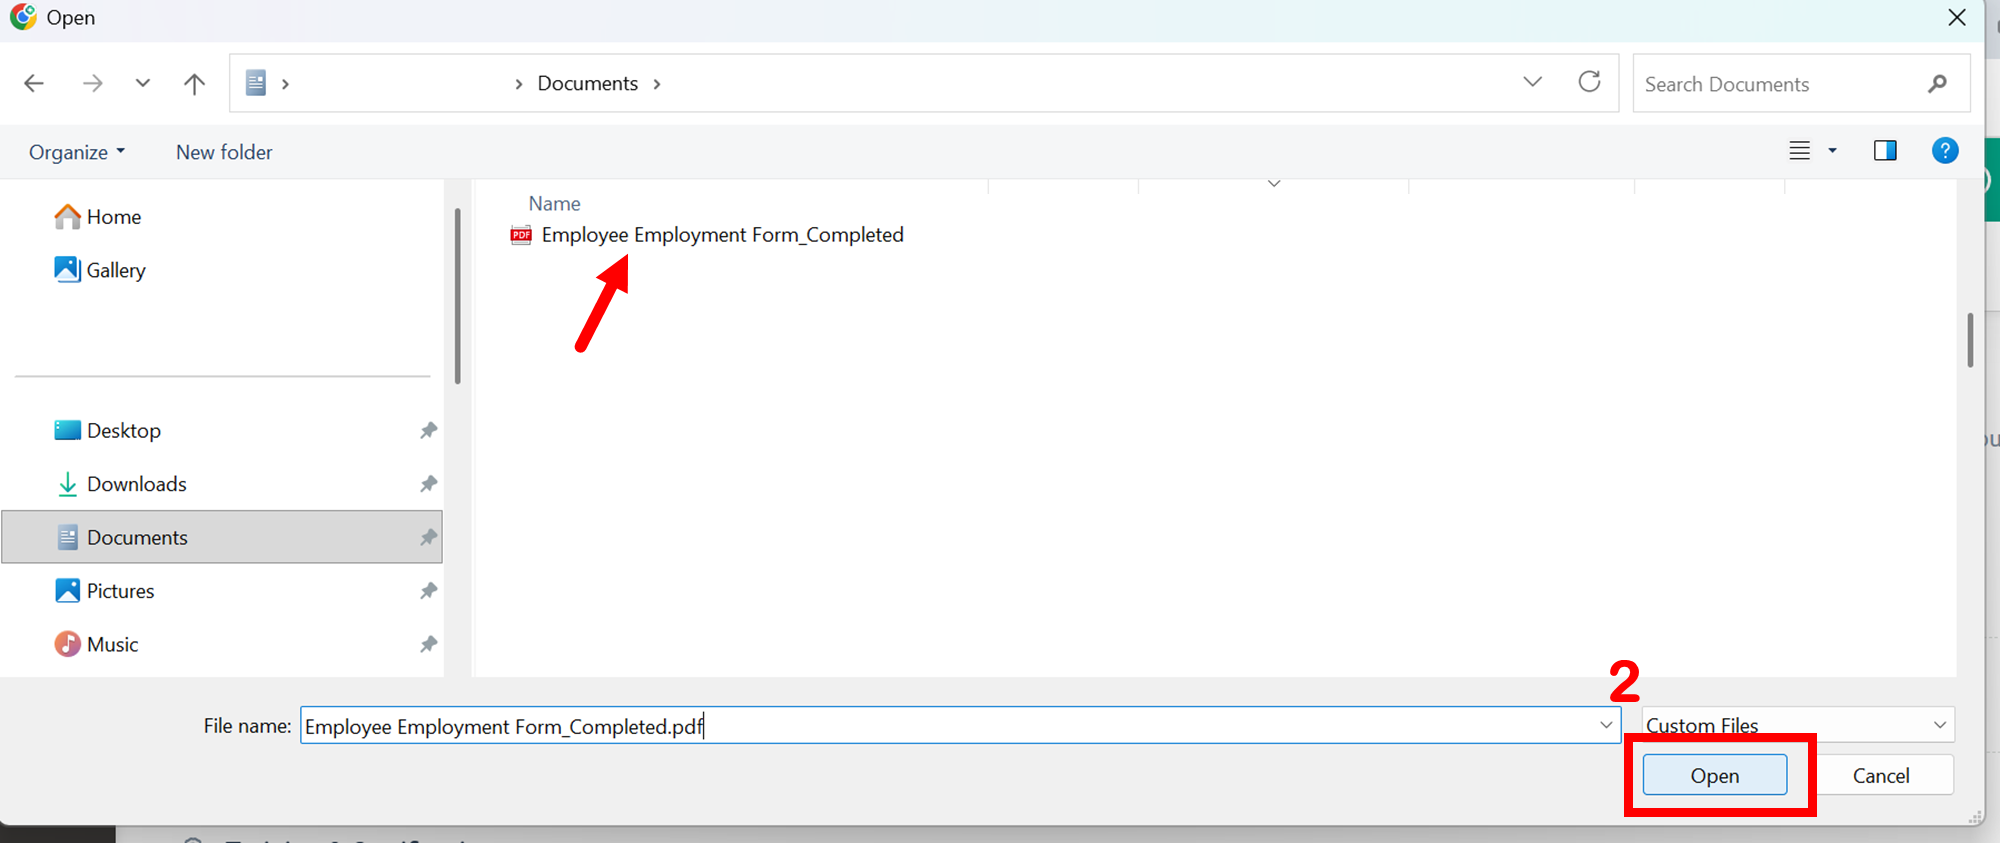Click the search magnifier icon

1937,84
